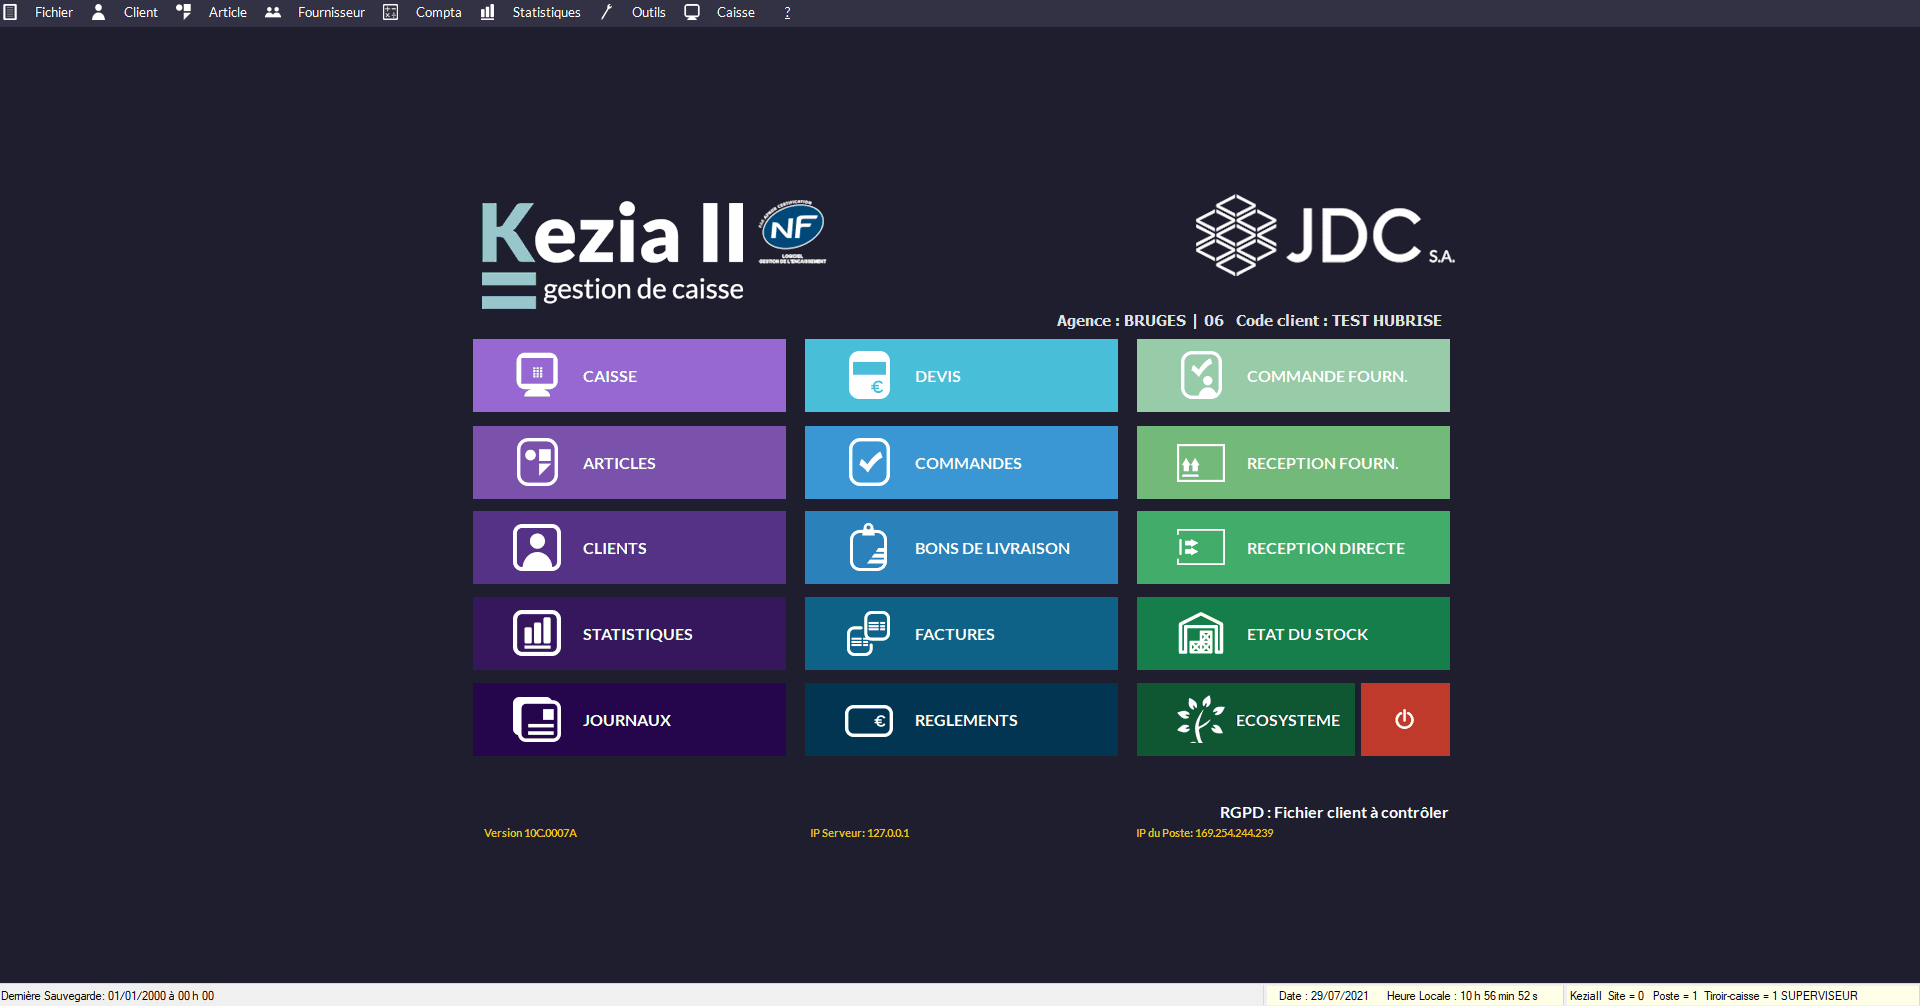
Task: Click the COMMANDES checkmark icon
Action: click(x=869, y=462)
